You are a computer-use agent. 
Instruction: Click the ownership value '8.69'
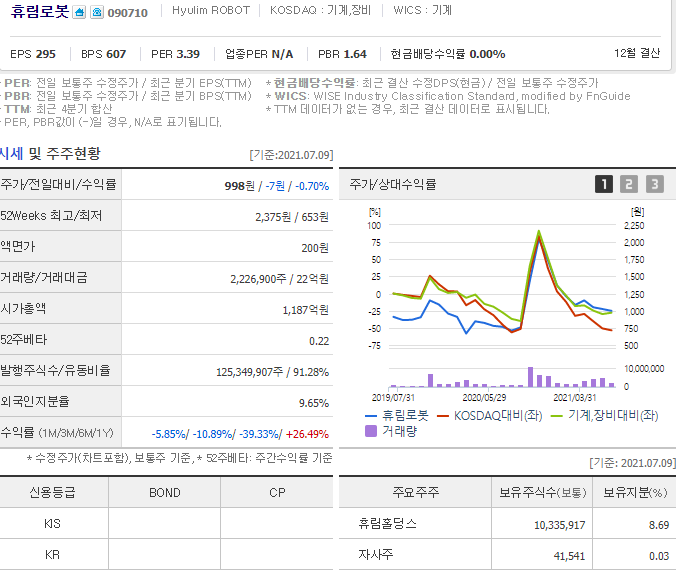tap(659, 525)
